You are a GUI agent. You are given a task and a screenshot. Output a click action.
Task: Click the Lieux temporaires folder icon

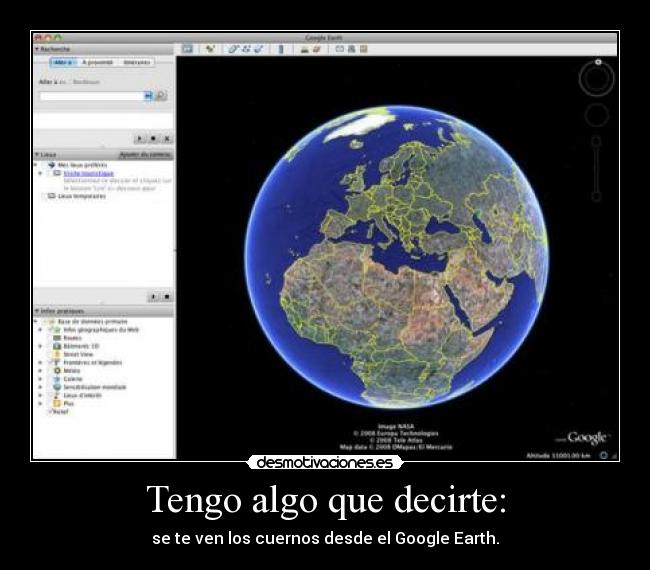coord(52,196)
